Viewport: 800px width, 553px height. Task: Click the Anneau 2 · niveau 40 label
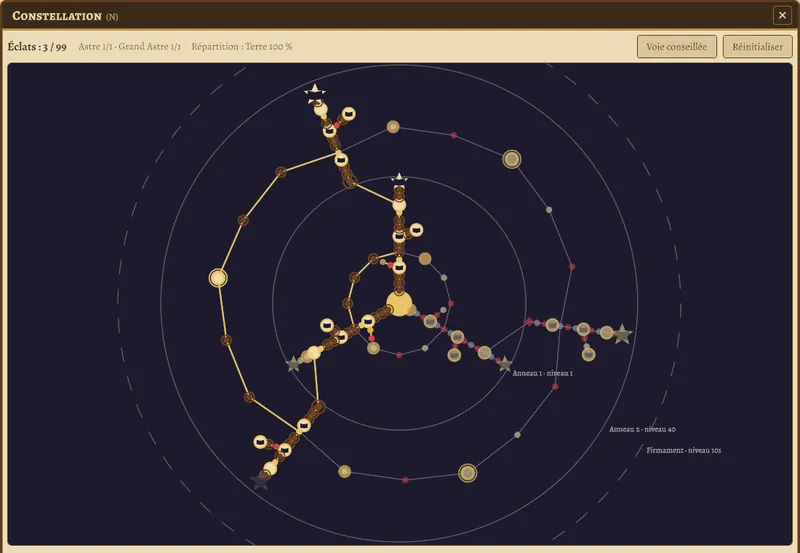click(642, 430)
